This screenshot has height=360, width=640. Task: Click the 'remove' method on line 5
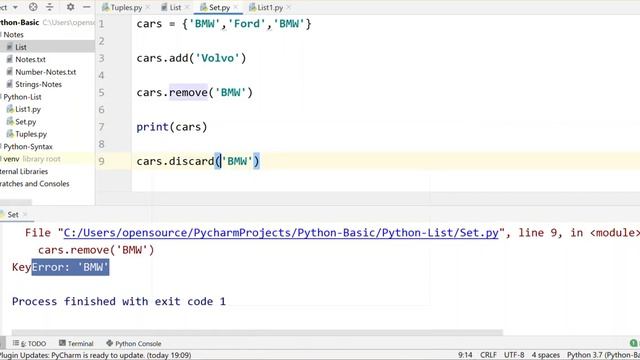[188, 93]
